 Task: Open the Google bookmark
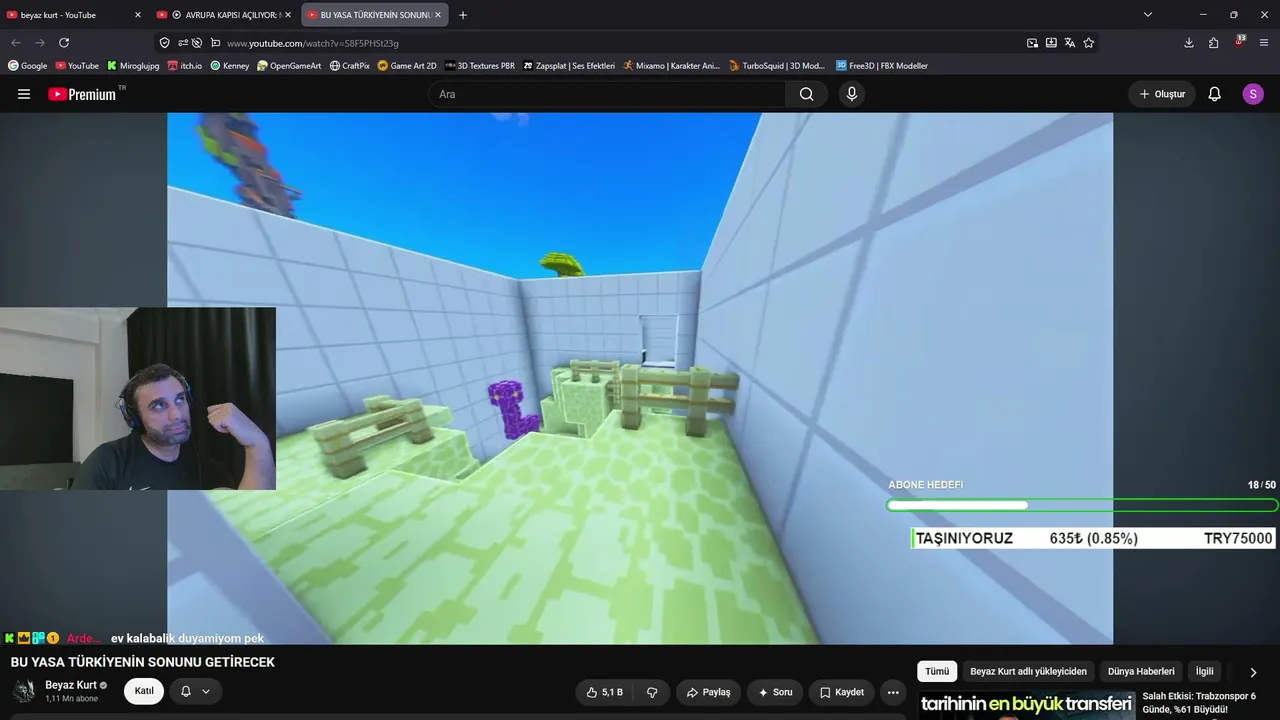tap(27, 66)
